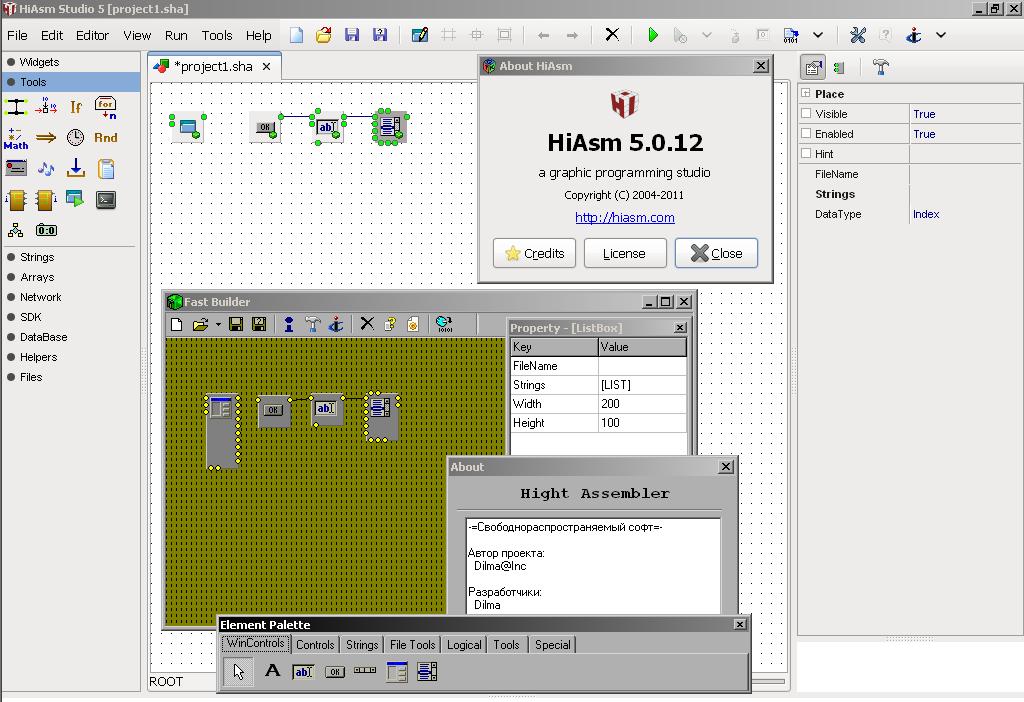
Task: Click the label 'A' icon in Element Palette
Action: pos(272,671)
